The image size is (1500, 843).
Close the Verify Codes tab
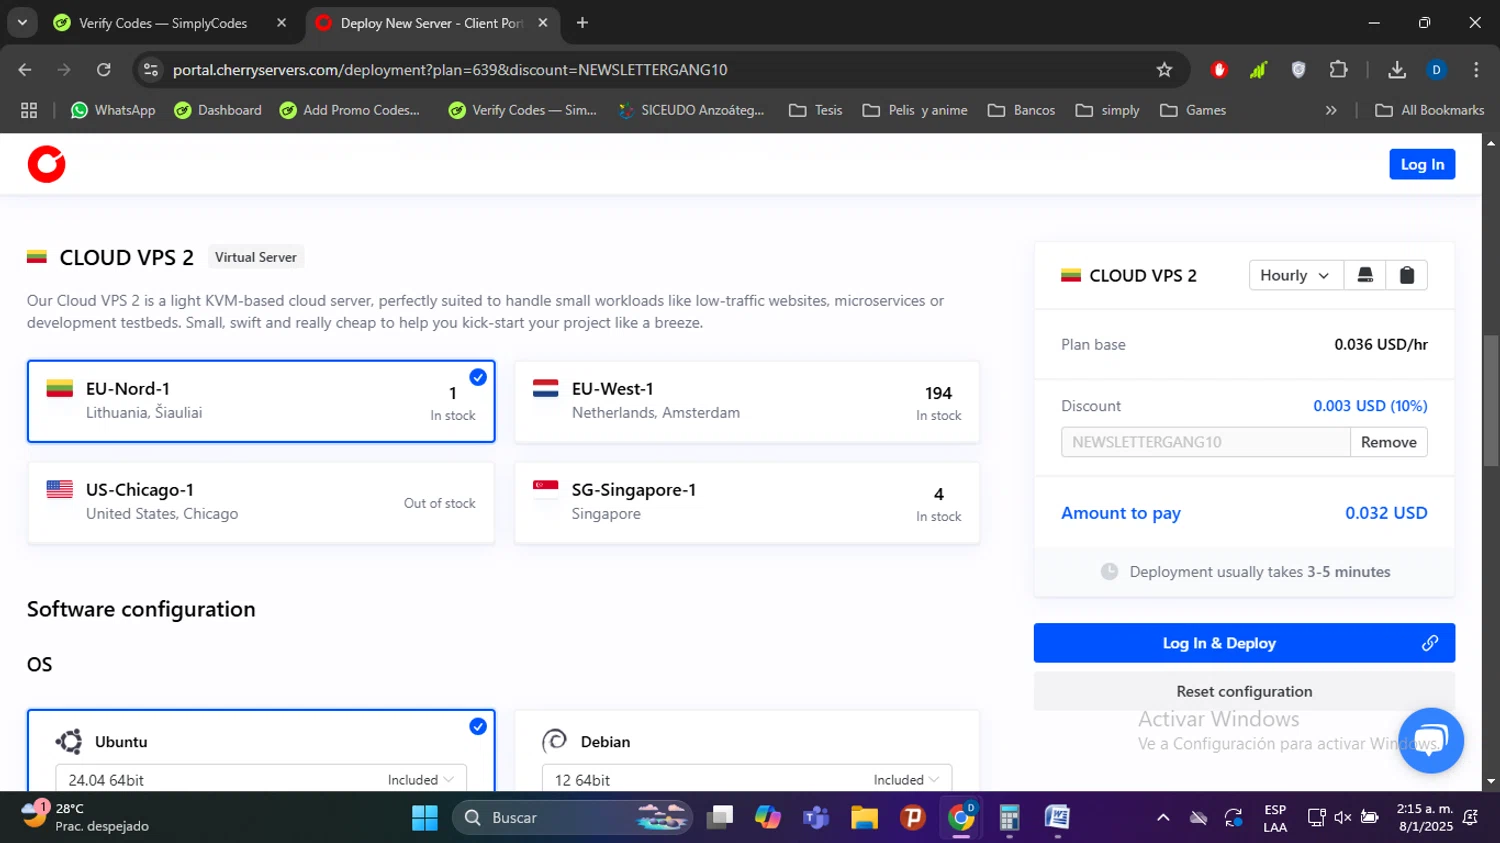[281, 23]
